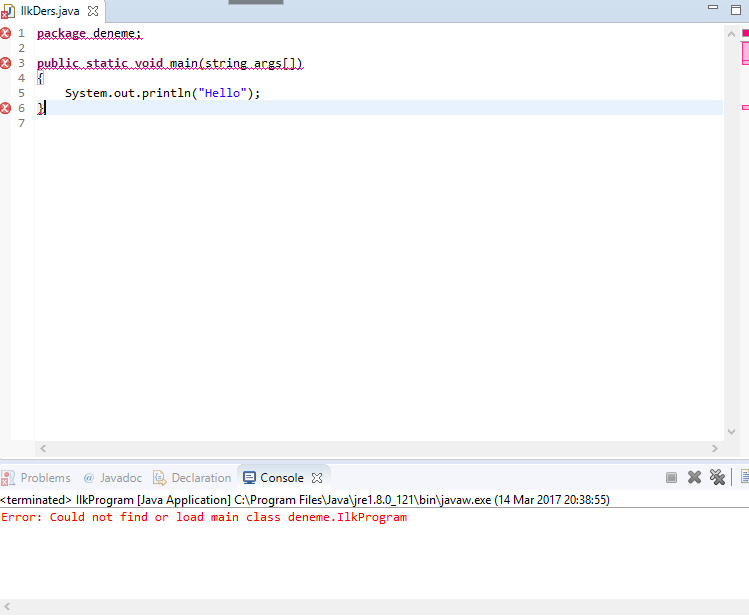The image size is (749, 616).
Task: Click the editor scroll down arrow
Action: (731, 432)
